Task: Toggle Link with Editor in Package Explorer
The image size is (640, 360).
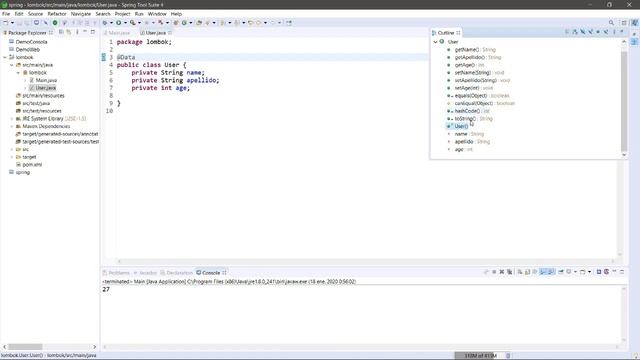Action: point(69,32)
